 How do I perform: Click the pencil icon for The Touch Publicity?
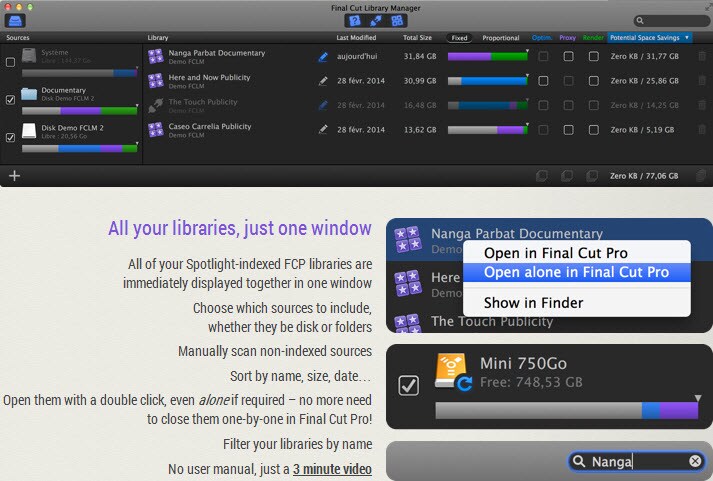323,105
